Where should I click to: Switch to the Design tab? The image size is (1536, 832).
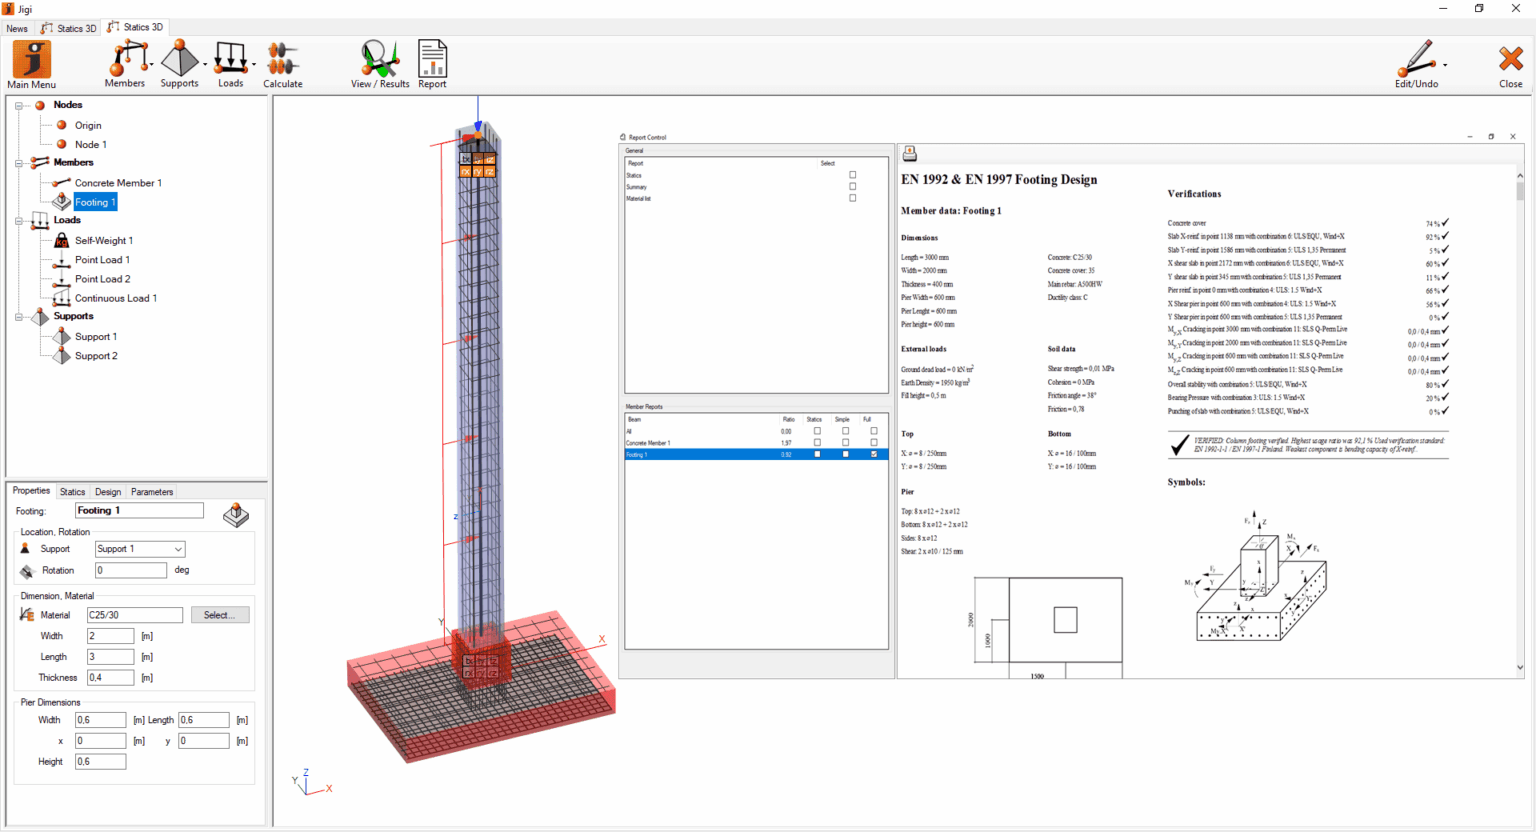[x=107, y=491]
